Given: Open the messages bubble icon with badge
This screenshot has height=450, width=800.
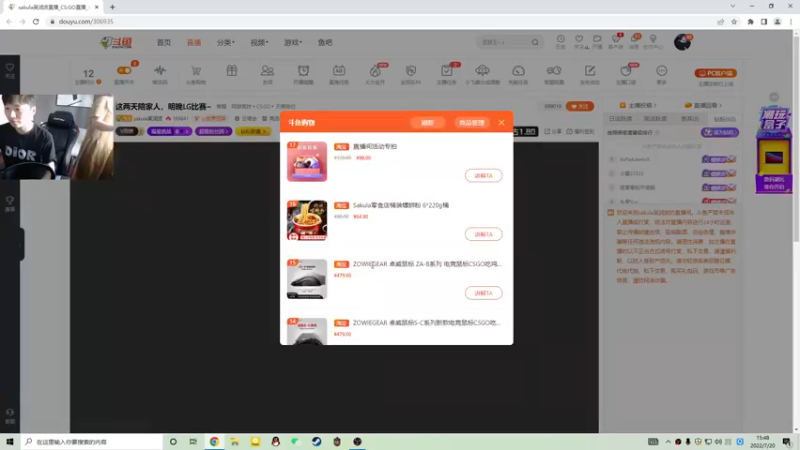Looking at the screenshot, I should [x=634, y=41].
